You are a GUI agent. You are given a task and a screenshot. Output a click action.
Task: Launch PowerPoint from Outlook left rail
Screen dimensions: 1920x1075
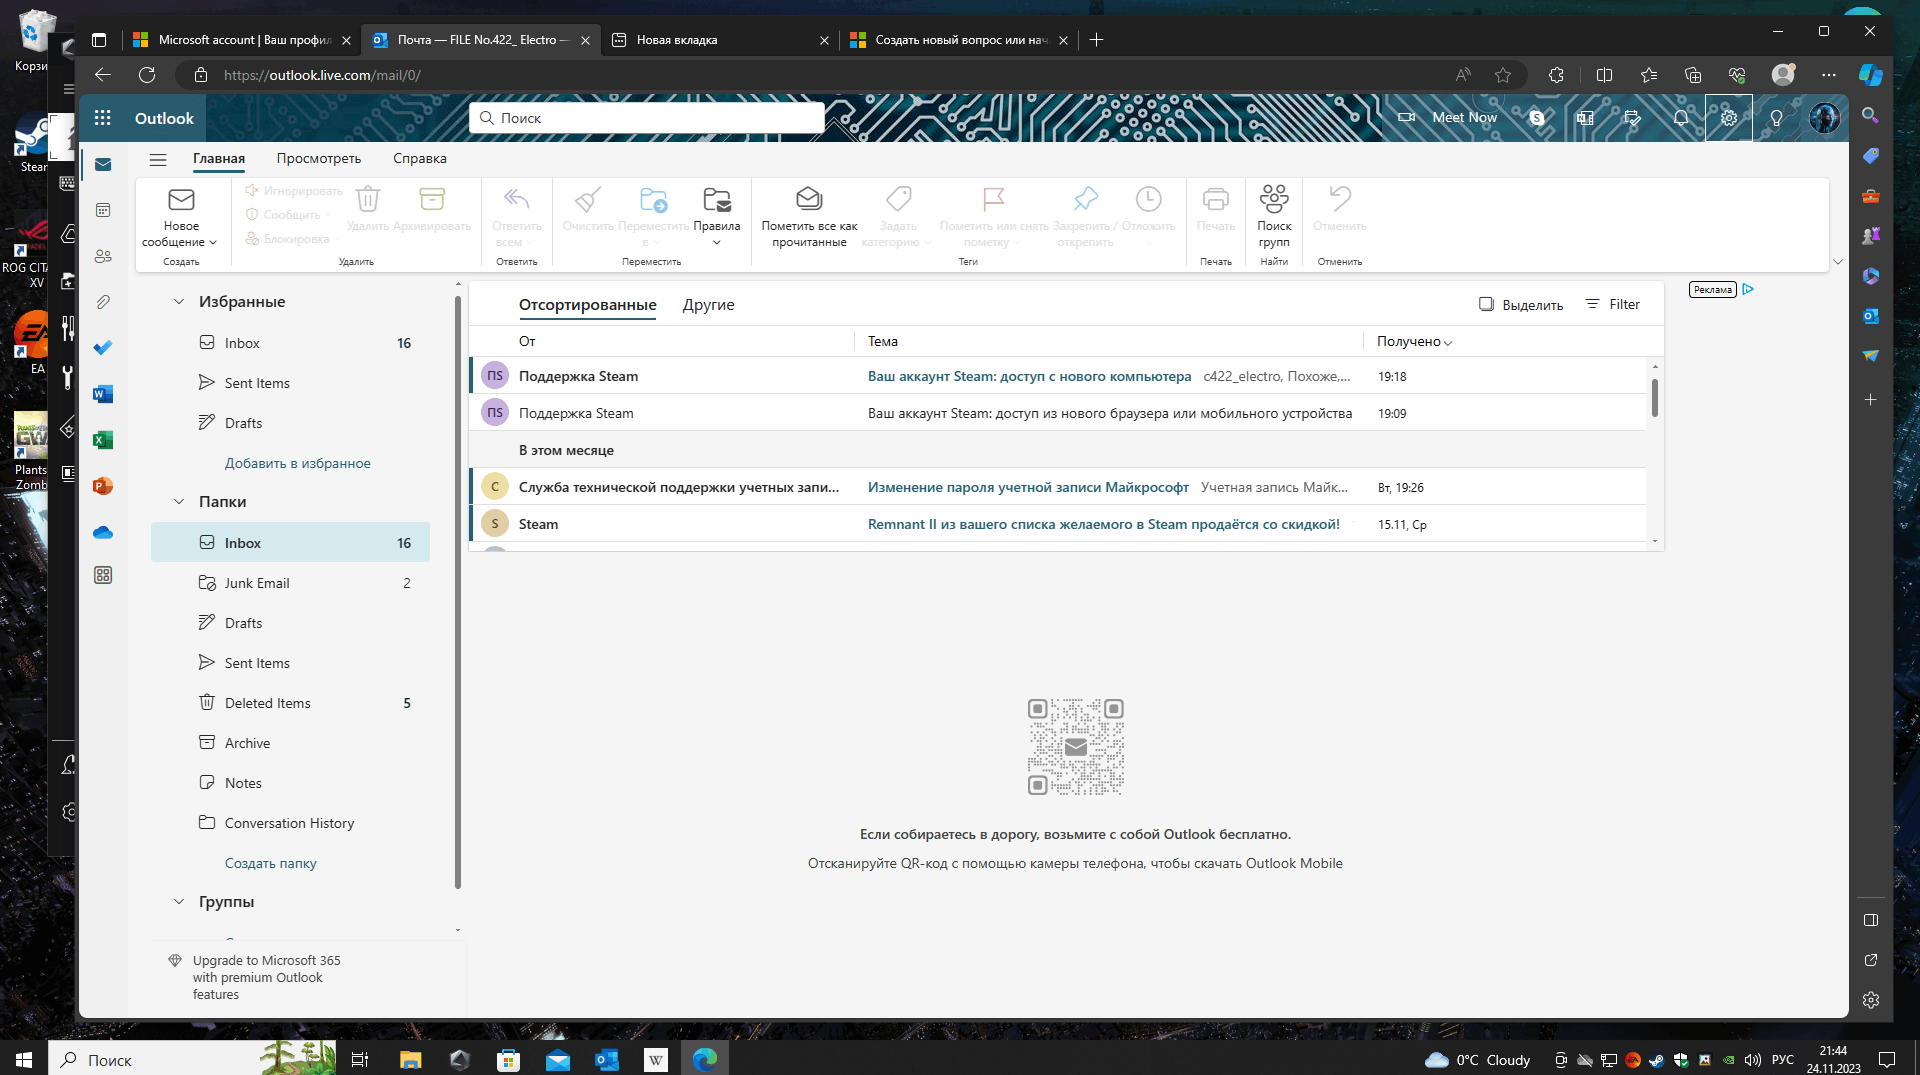pyautogui.click(x=103, y=486)
